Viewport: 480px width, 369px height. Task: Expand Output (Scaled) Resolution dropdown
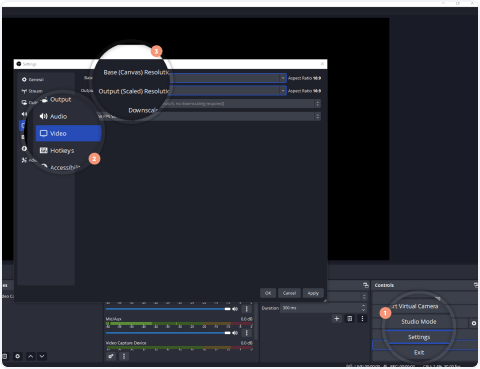228,91
